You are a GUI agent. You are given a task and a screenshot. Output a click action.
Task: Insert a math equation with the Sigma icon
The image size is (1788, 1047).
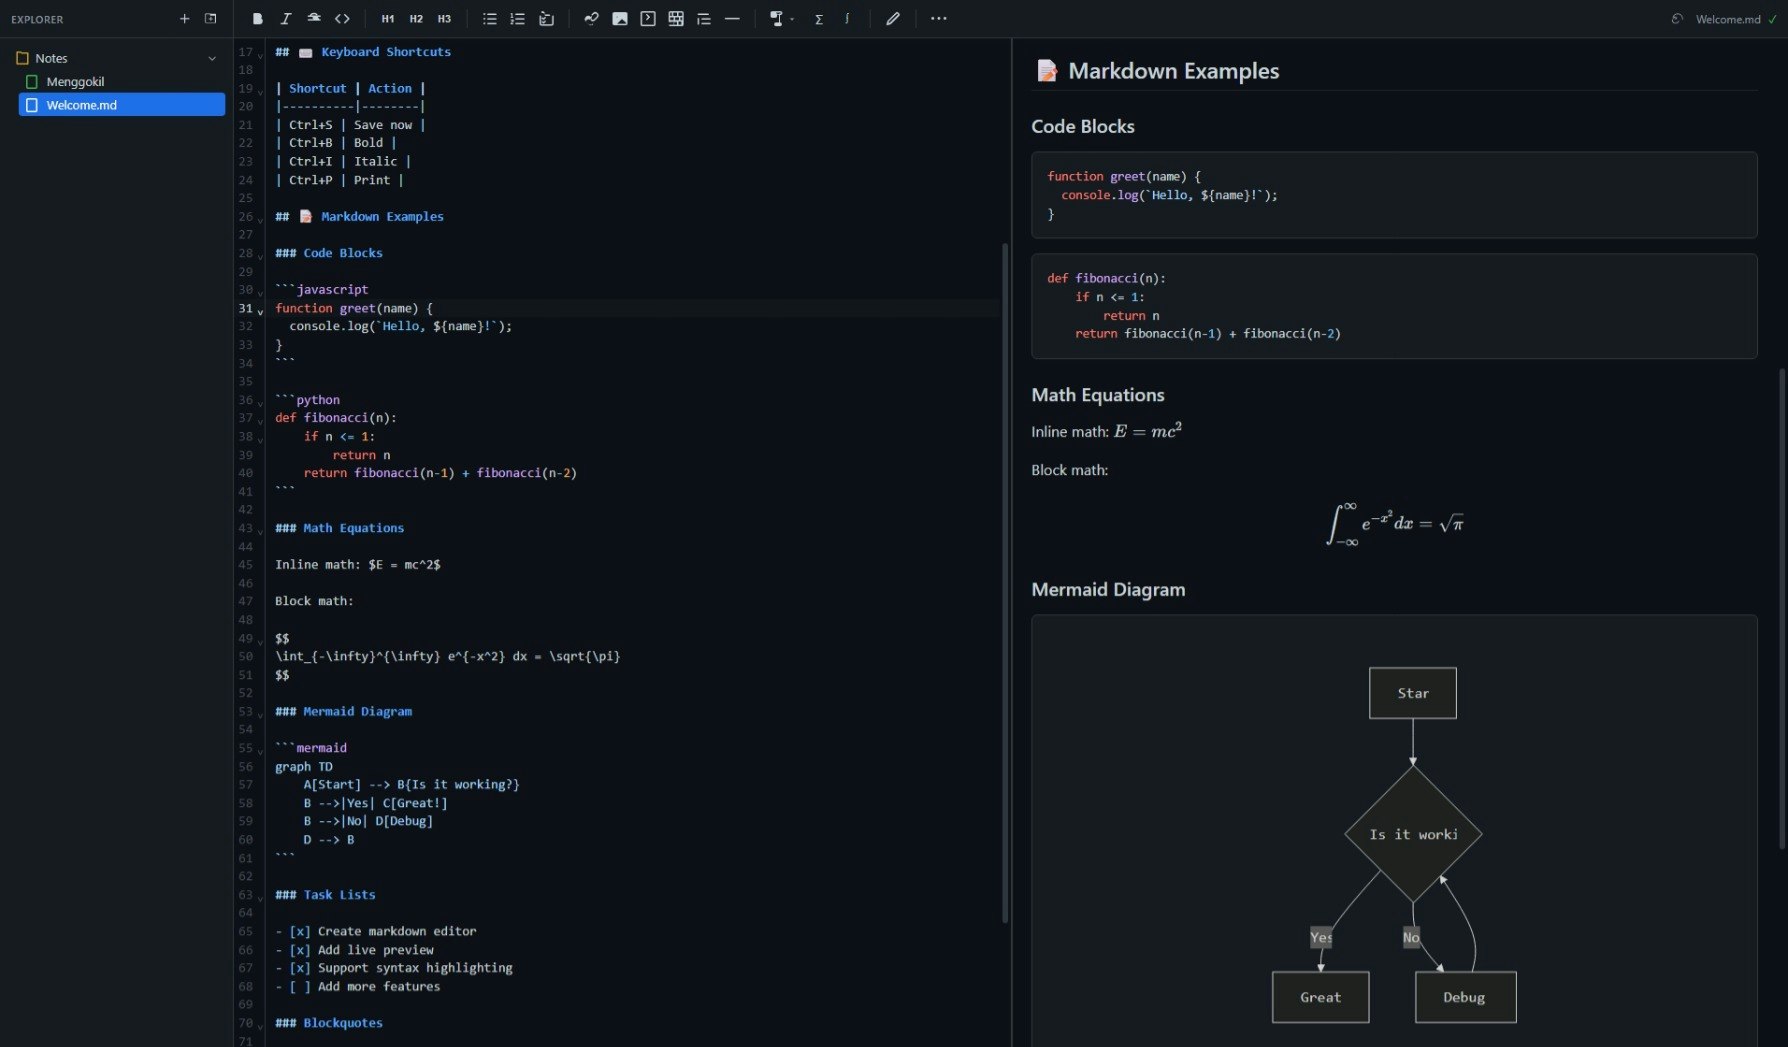[x=818, y=18]
